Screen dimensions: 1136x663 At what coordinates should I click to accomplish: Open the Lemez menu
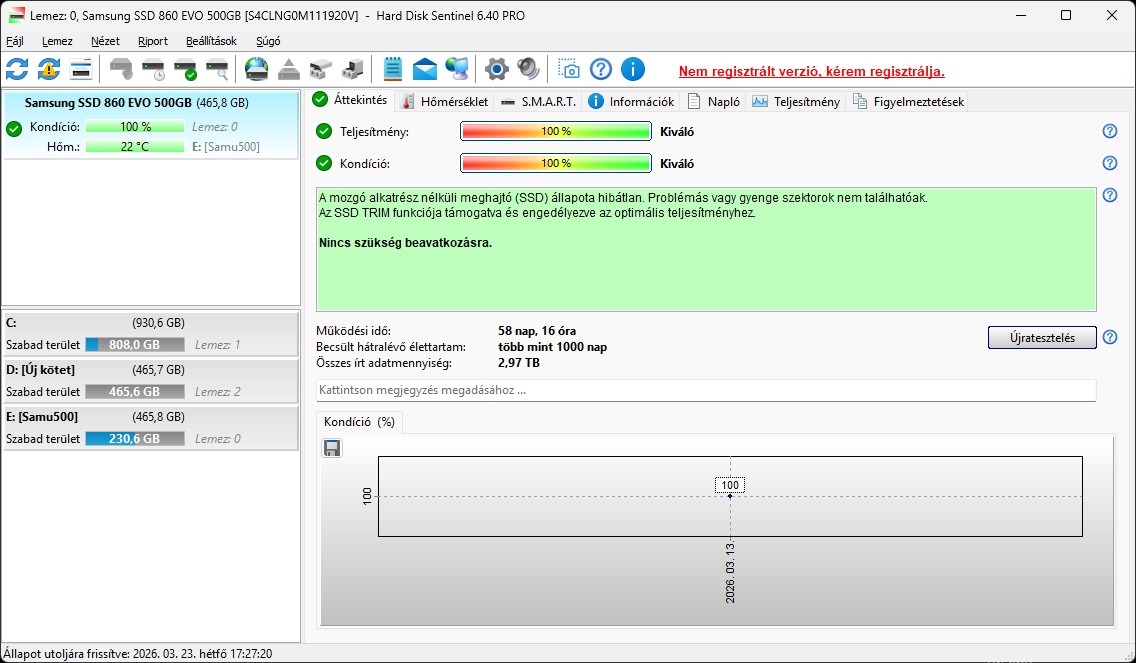coord(57,41)
